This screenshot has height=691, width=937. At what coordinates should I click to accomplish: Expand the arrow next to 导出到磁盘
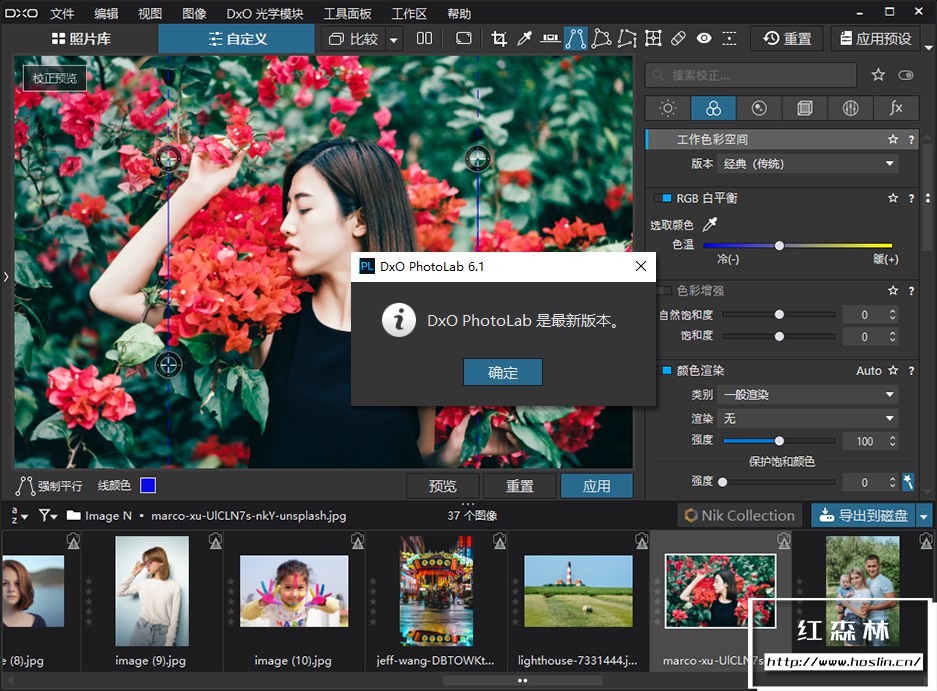pyautogui.click(x=924, y=516)
